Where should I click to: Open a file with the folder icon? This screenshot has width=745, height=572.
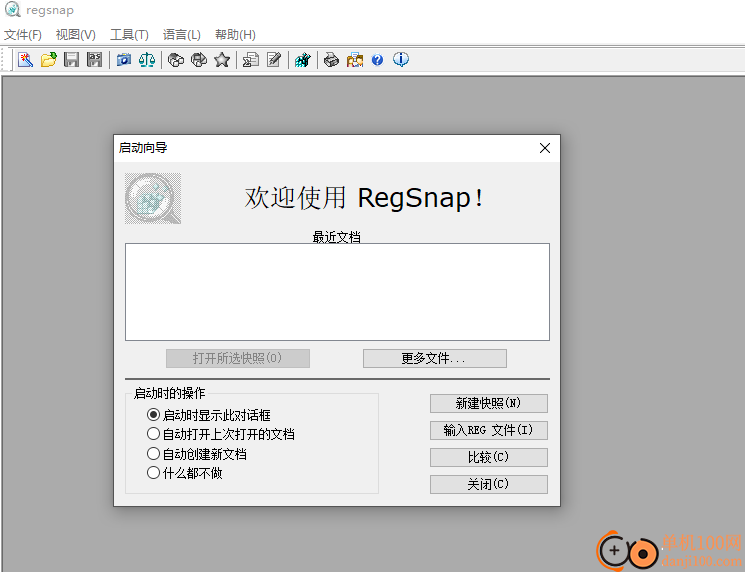click(x=48, y=60)
